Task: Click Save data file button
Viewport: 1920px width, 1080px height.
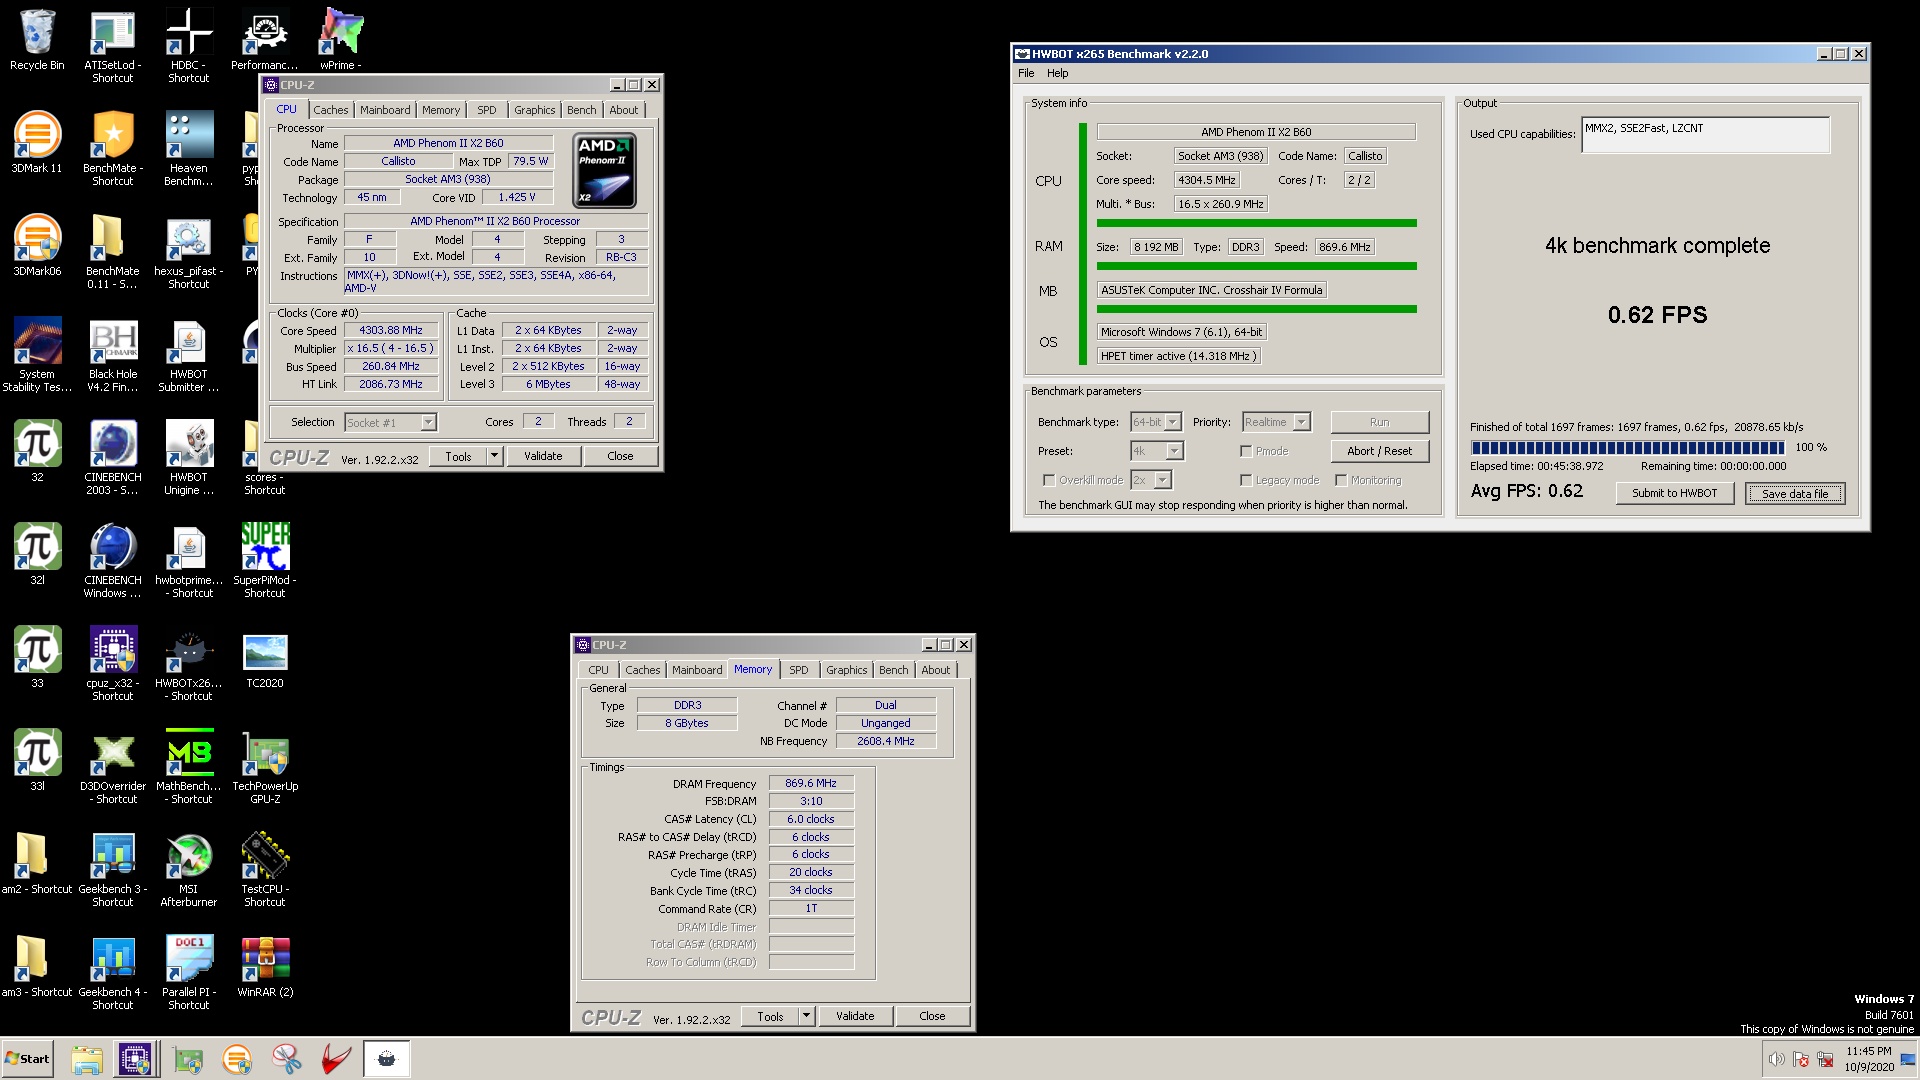Action: (1794, 494)
